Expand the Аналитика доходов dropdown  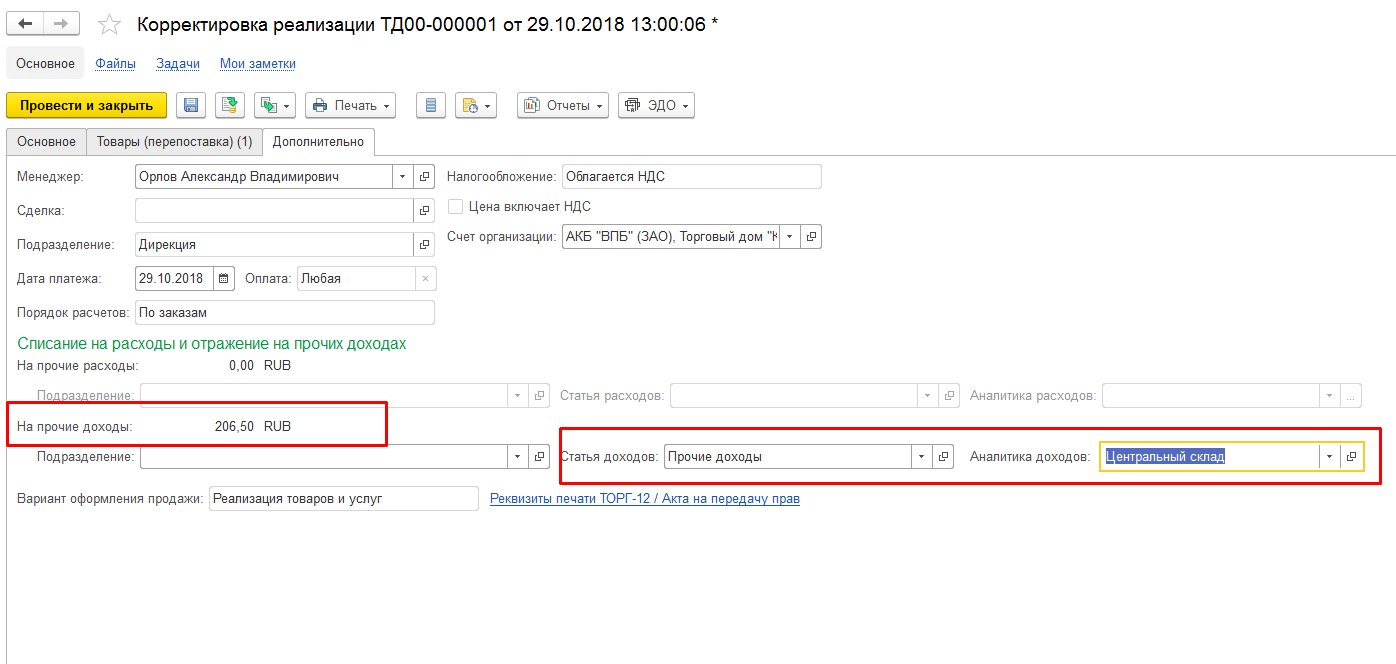(1329, 456)
